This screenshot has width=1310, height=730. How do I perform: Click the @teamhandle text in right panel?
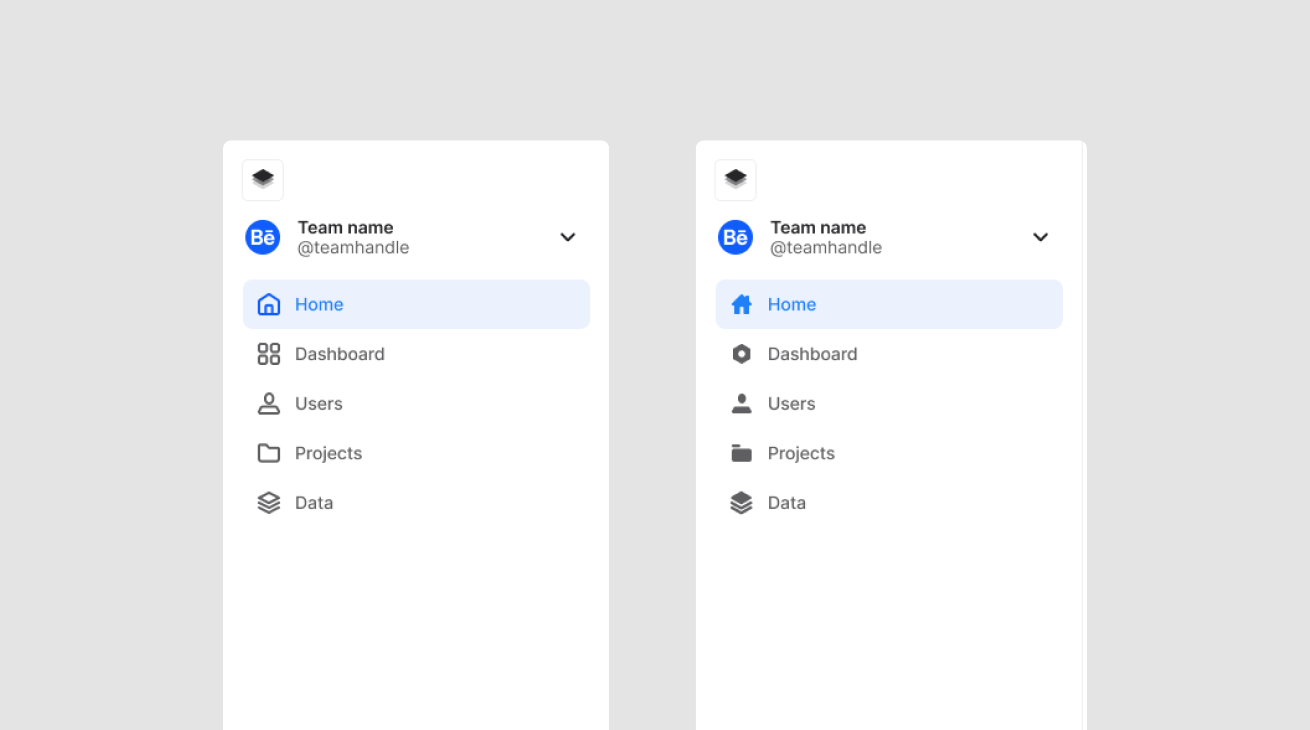point(826,248)
